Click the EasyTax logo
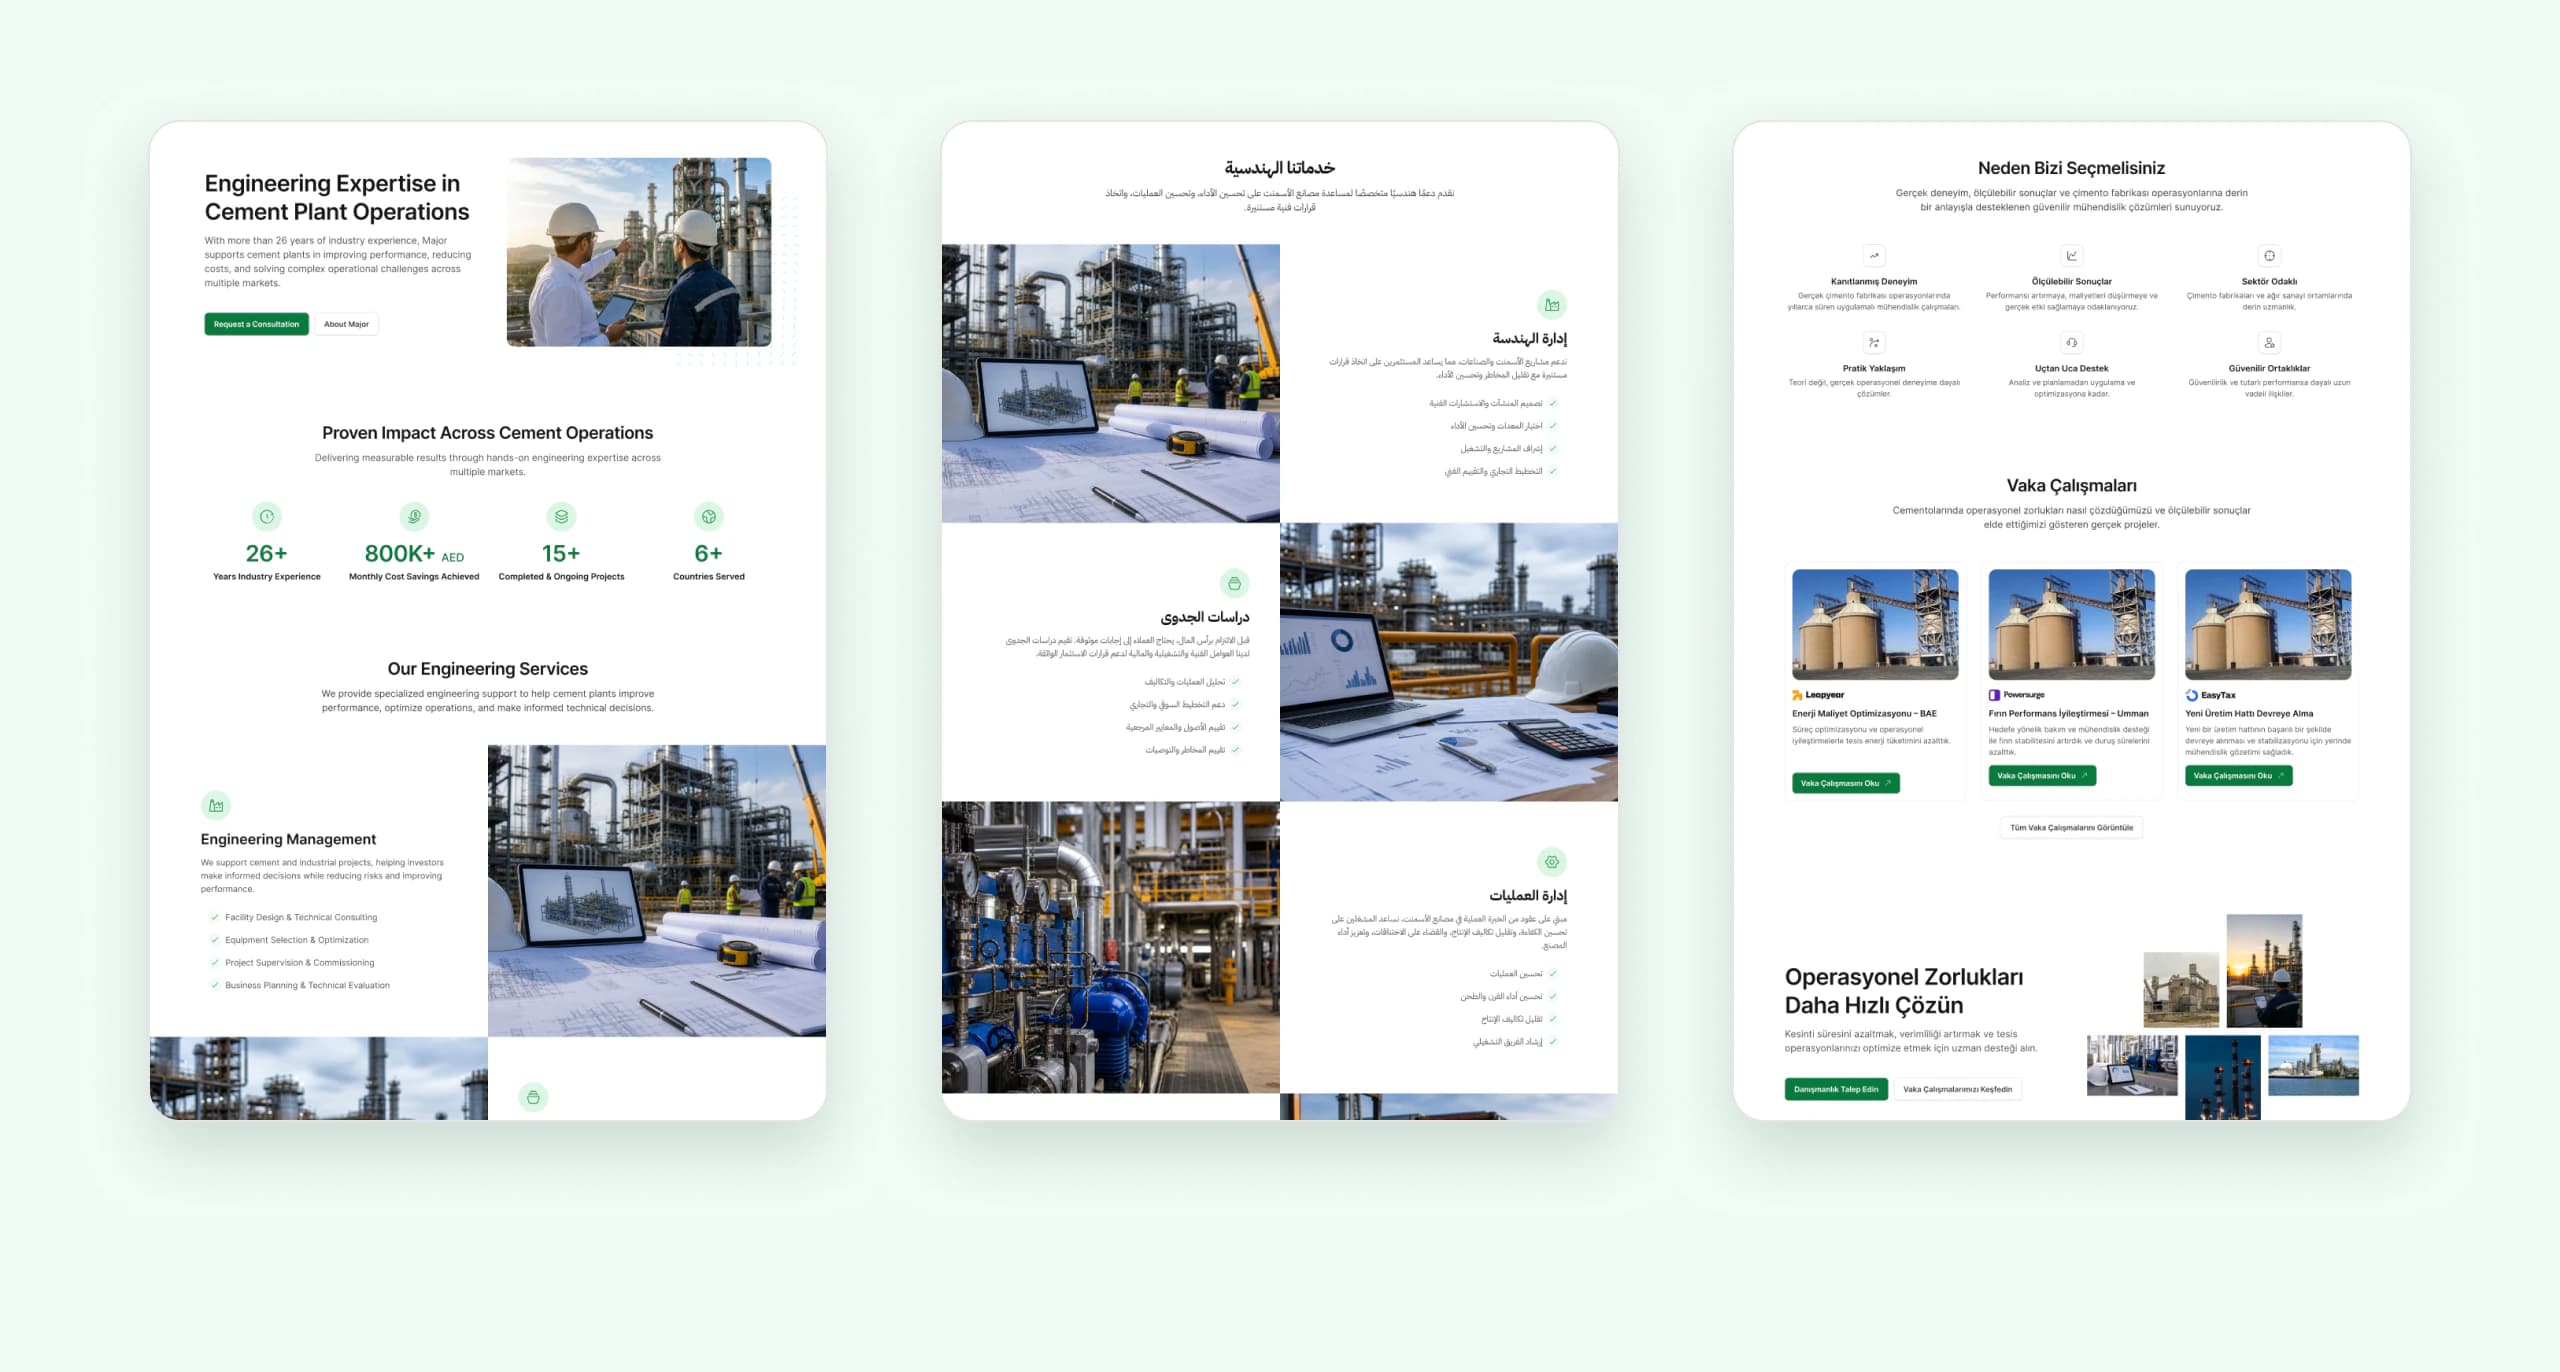 2211,695
